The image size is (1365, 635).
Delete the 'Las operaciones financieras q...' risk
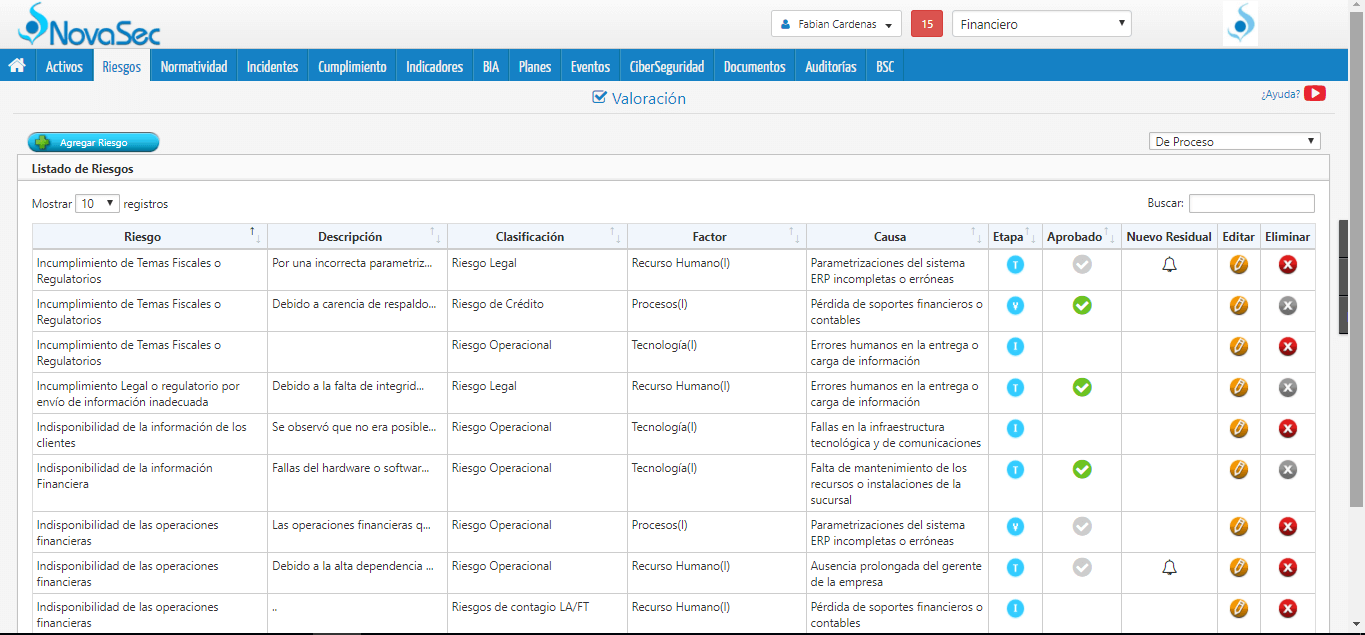click(1288, 526)
